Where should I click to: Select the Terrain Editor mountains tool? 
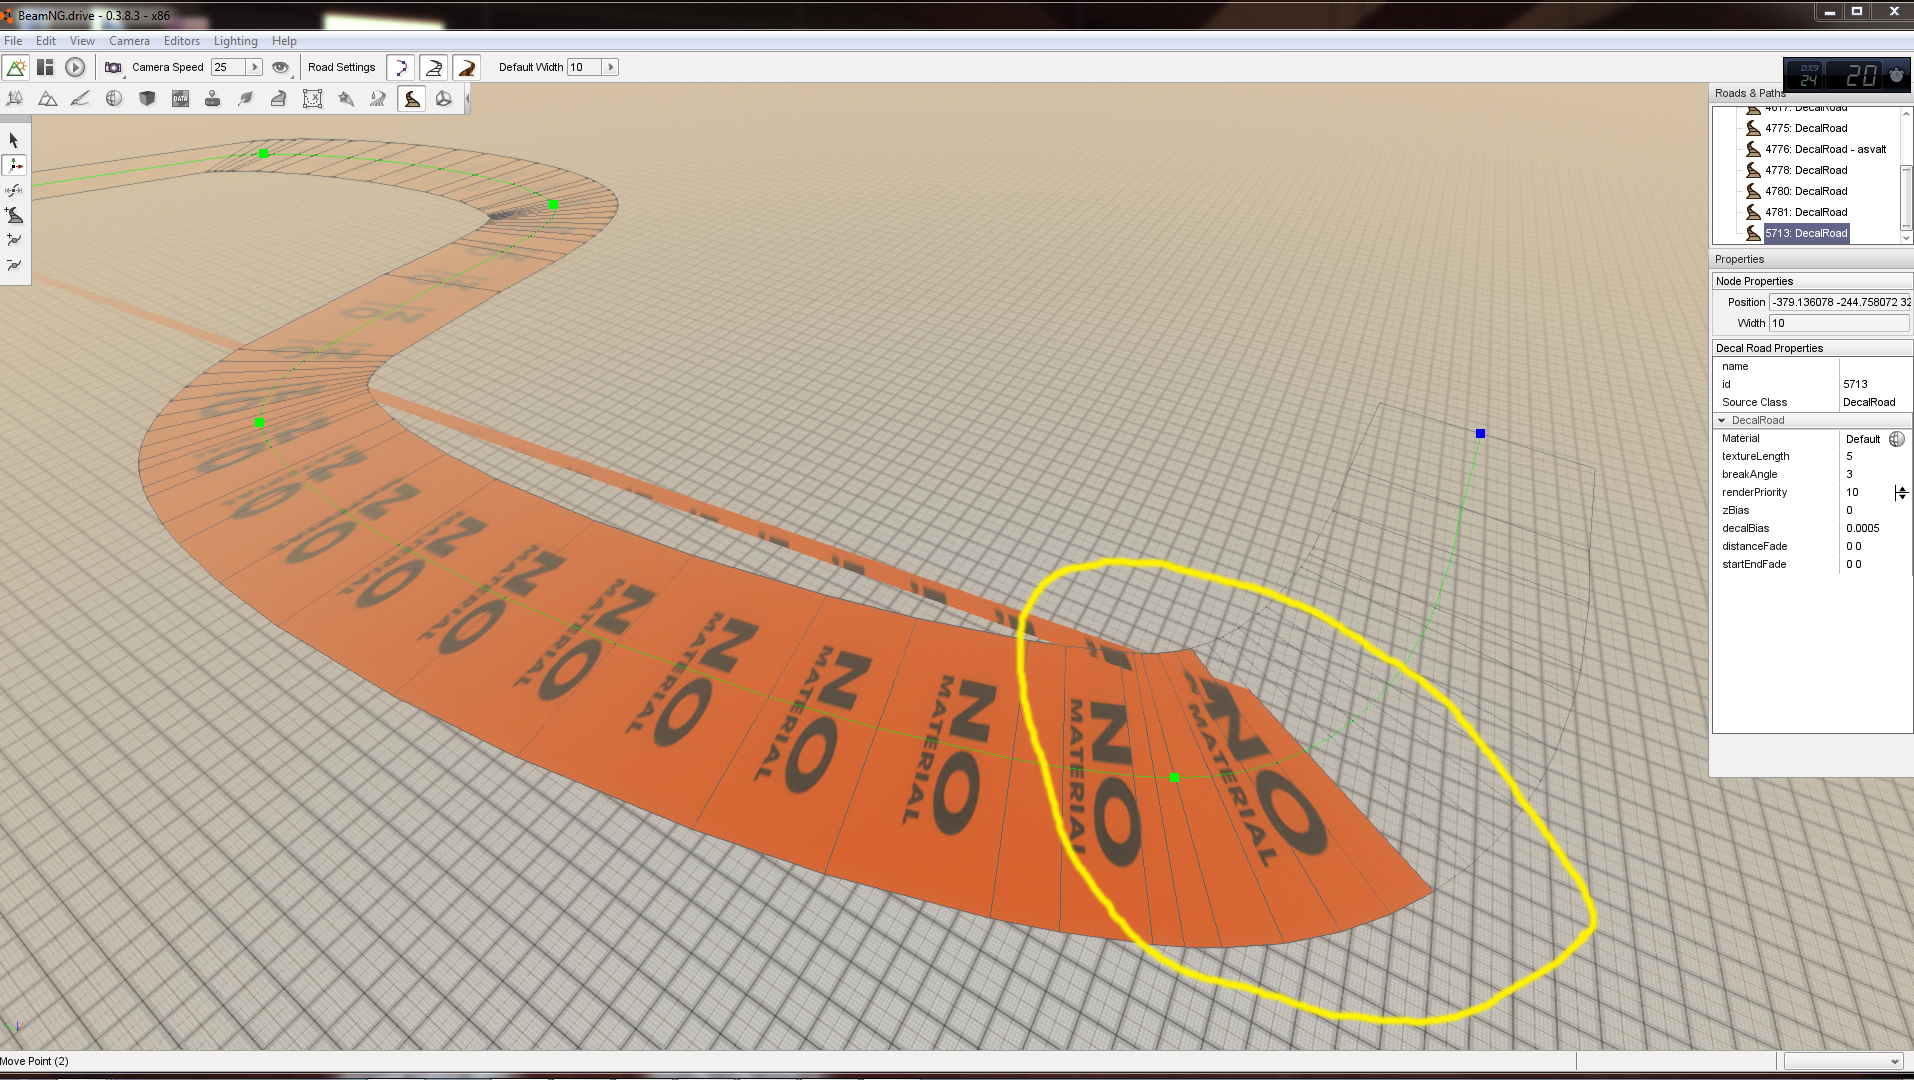tap(47, 98)
